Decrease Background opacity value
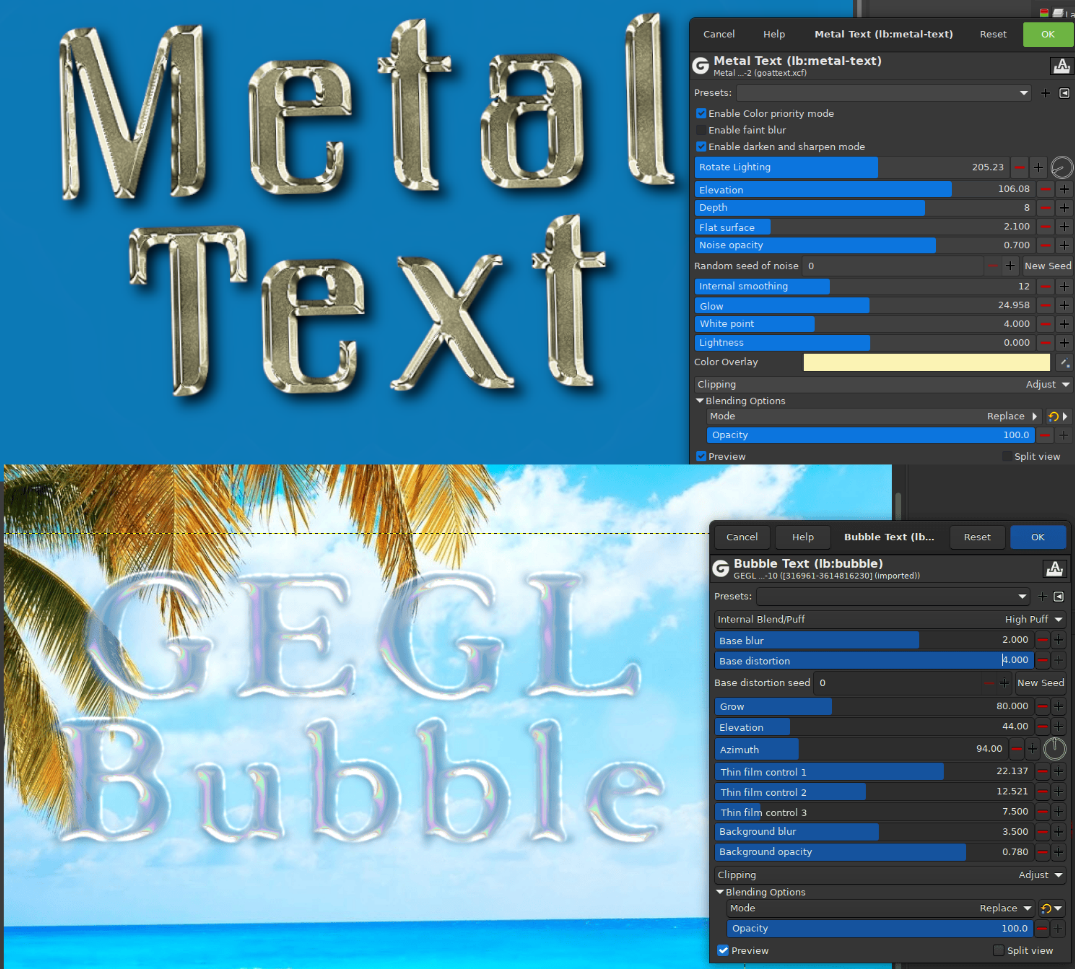This screenshot has height=969, width=1075. click(x=1042, y=852)
